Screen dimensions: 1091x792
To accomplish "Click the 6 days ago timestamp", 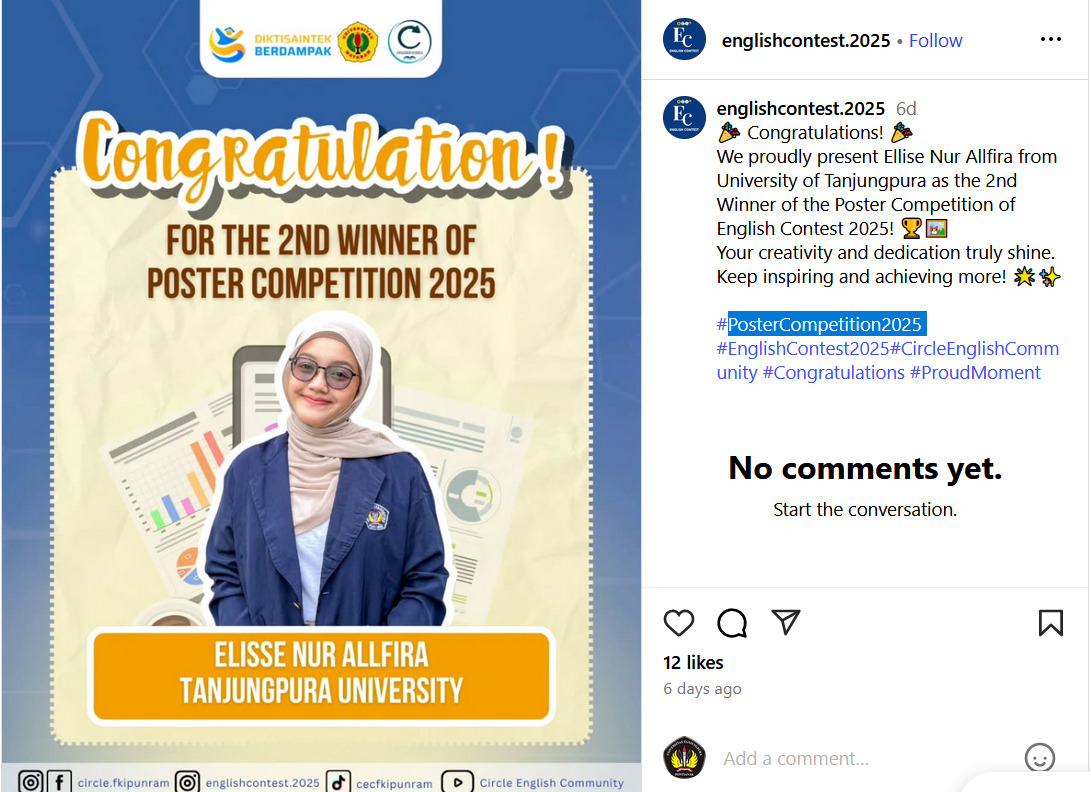I will (x=702, y=689).
